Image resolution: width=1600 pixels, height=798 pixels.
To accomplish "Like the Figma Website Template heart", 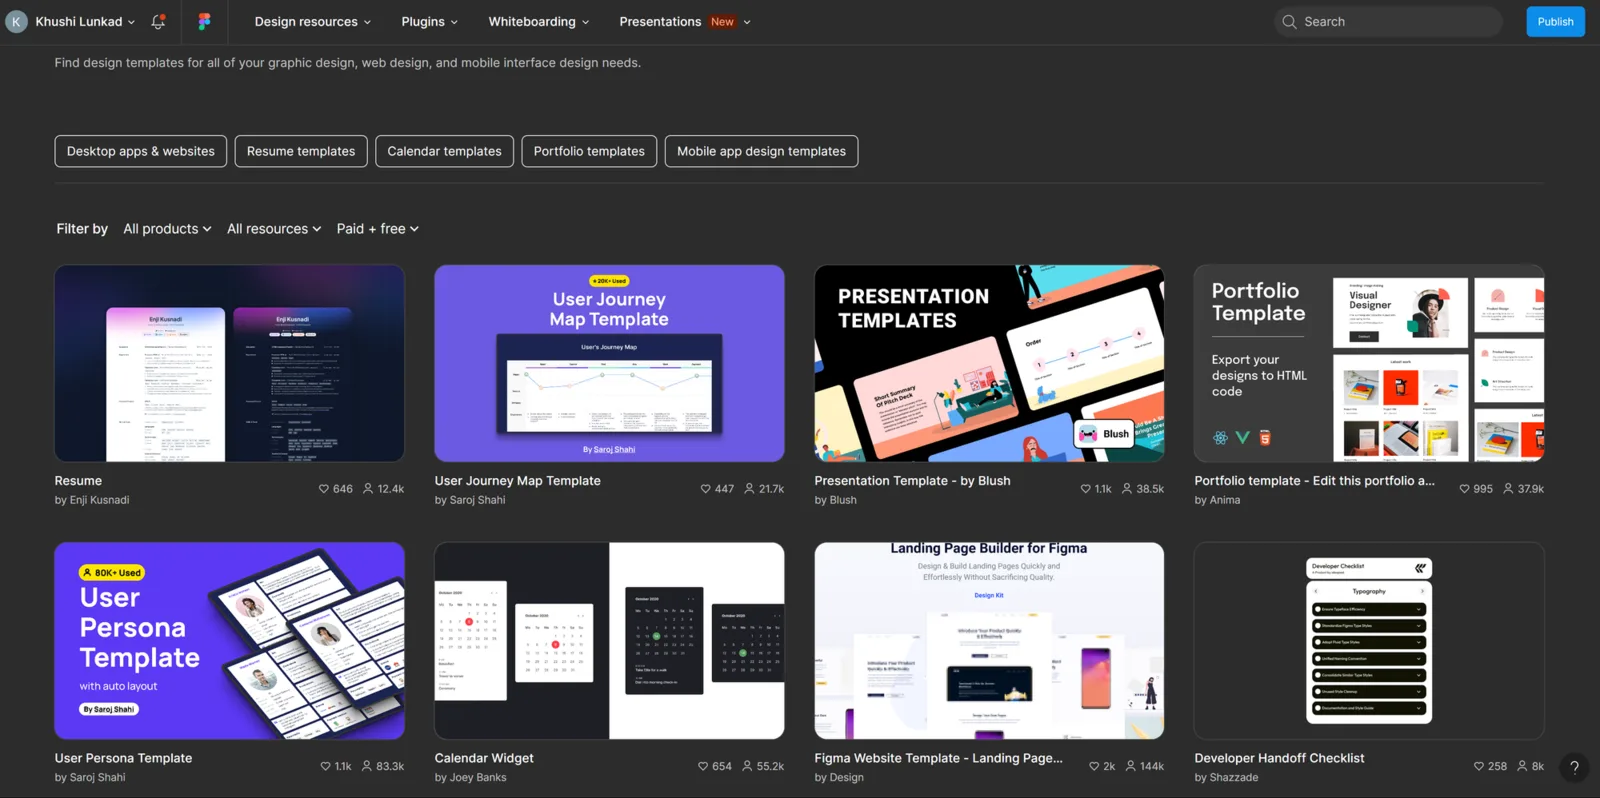I will pos(1094,766).
